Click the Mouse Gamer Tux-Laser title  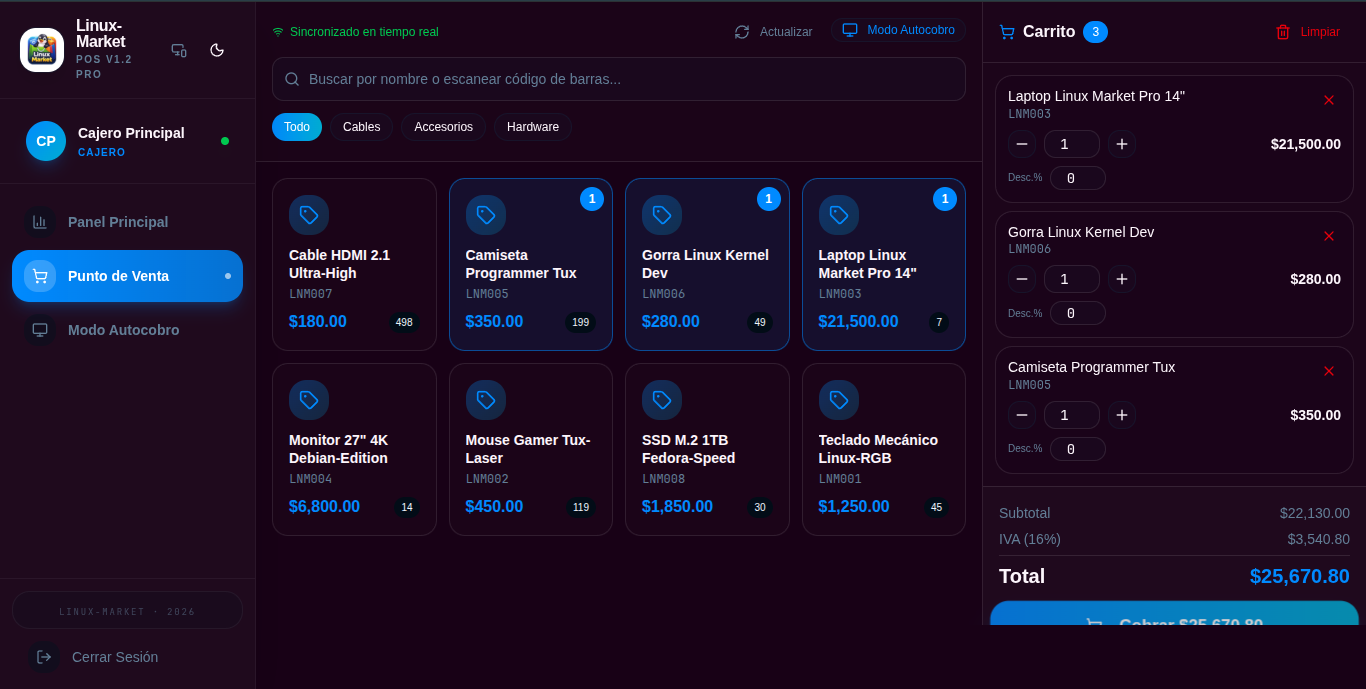[x=528, y=449]
